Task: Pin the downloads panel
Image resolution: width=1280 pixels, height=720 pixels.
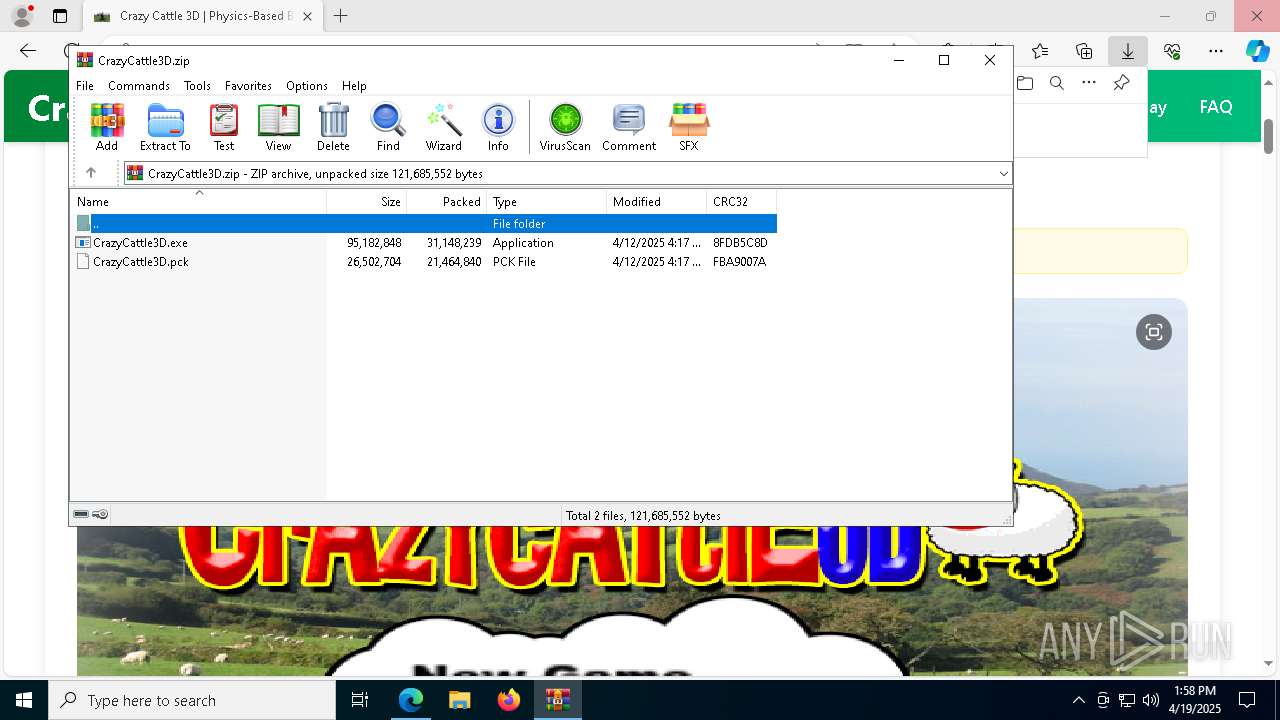Action: [x=1121, y=83]
